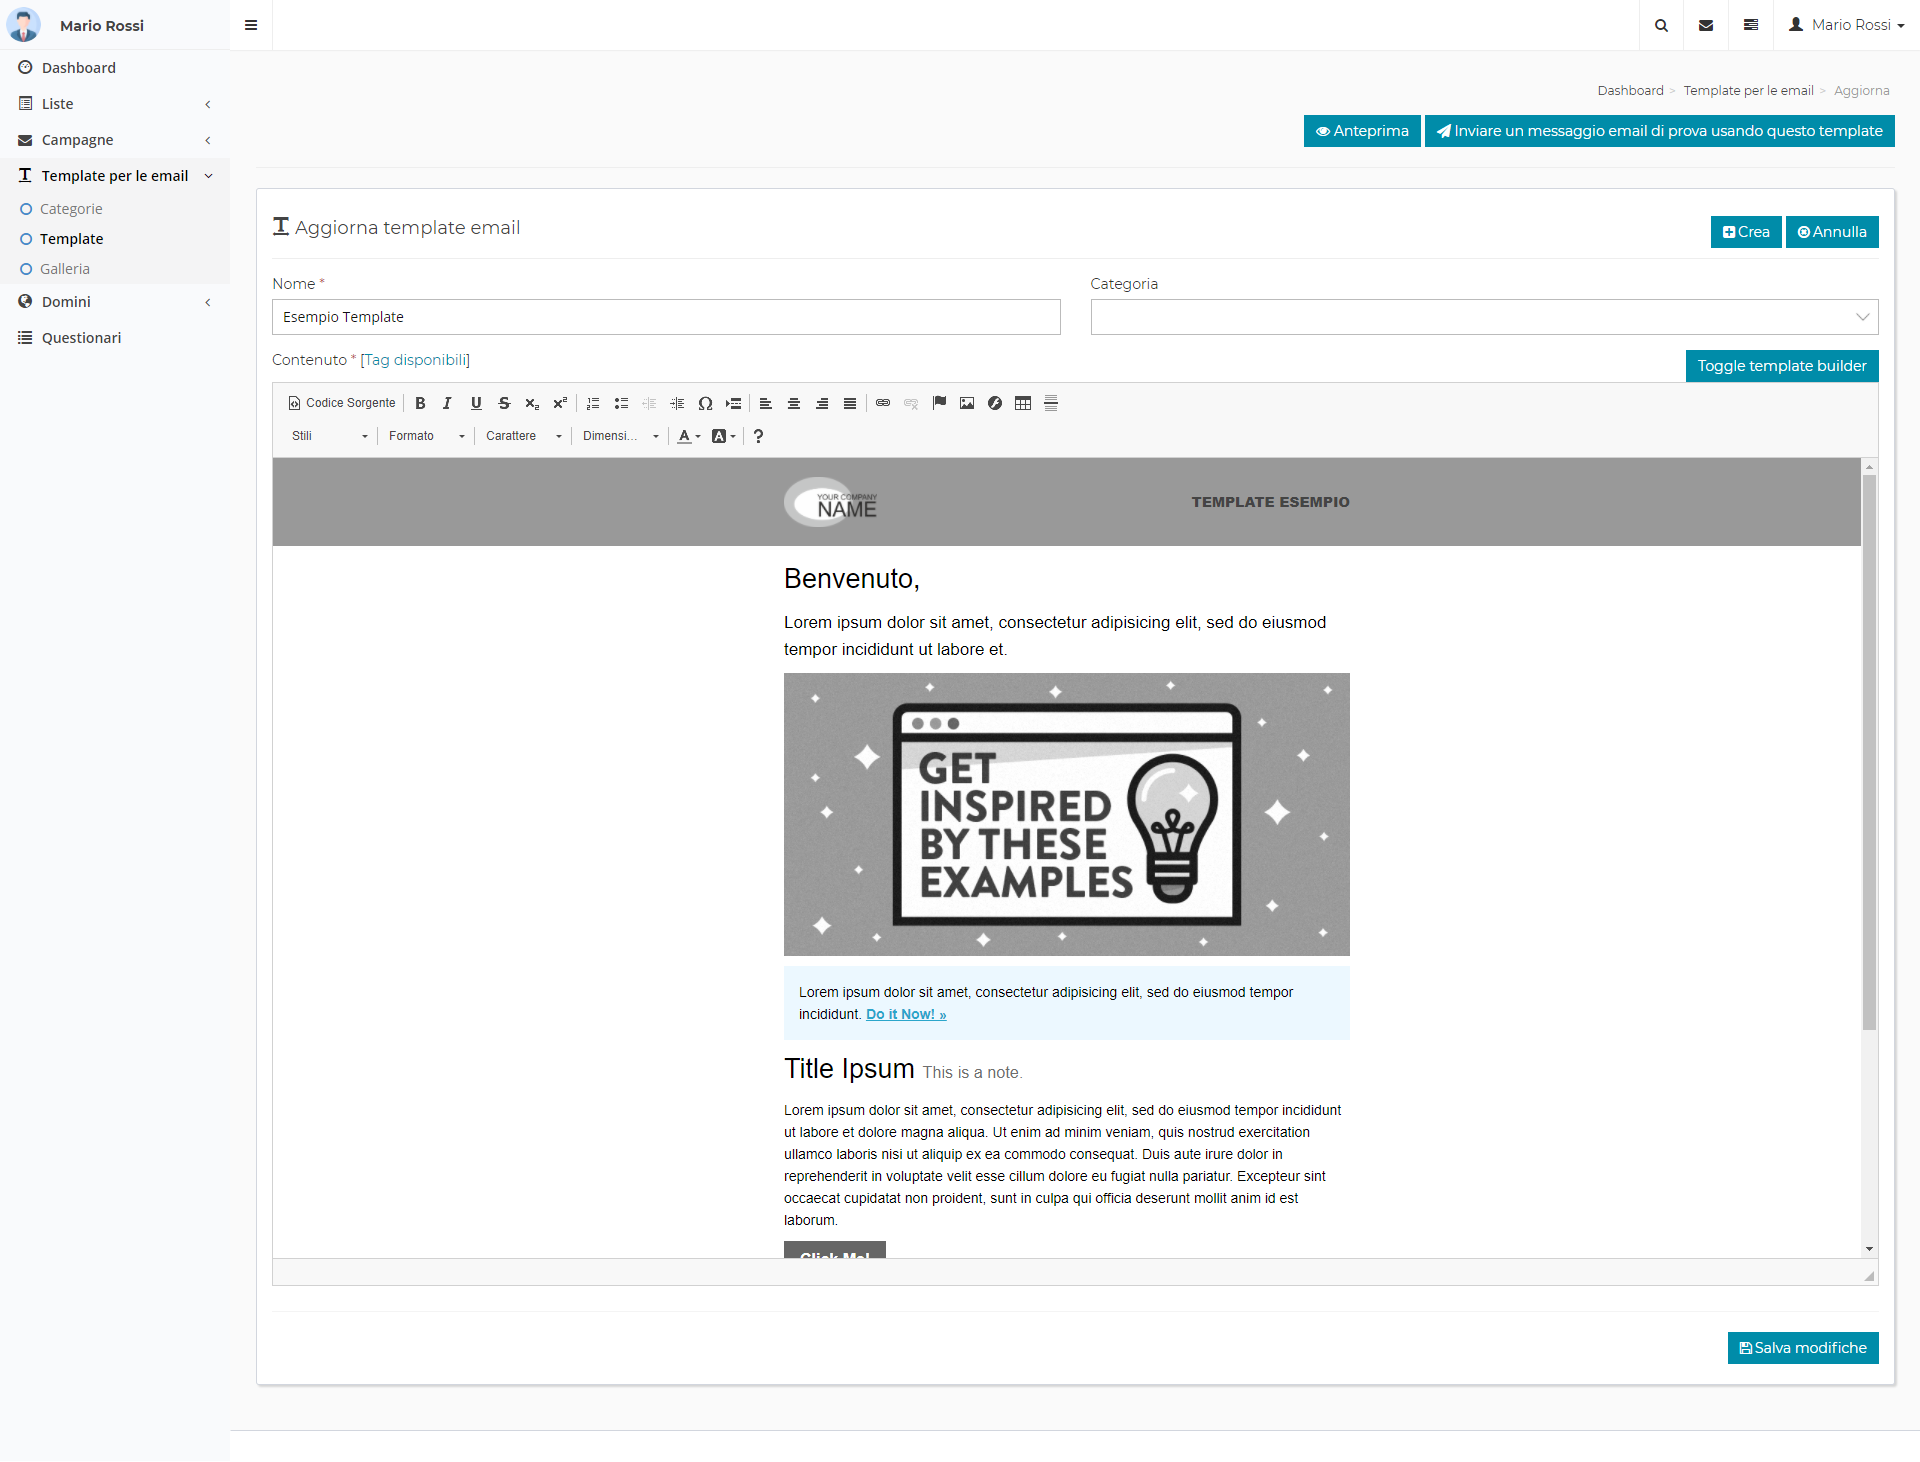The width and height of the screenshot is (1920, 1462).
Task: Expand the Campagne sidebar menu
Action: tap(78, 140)
